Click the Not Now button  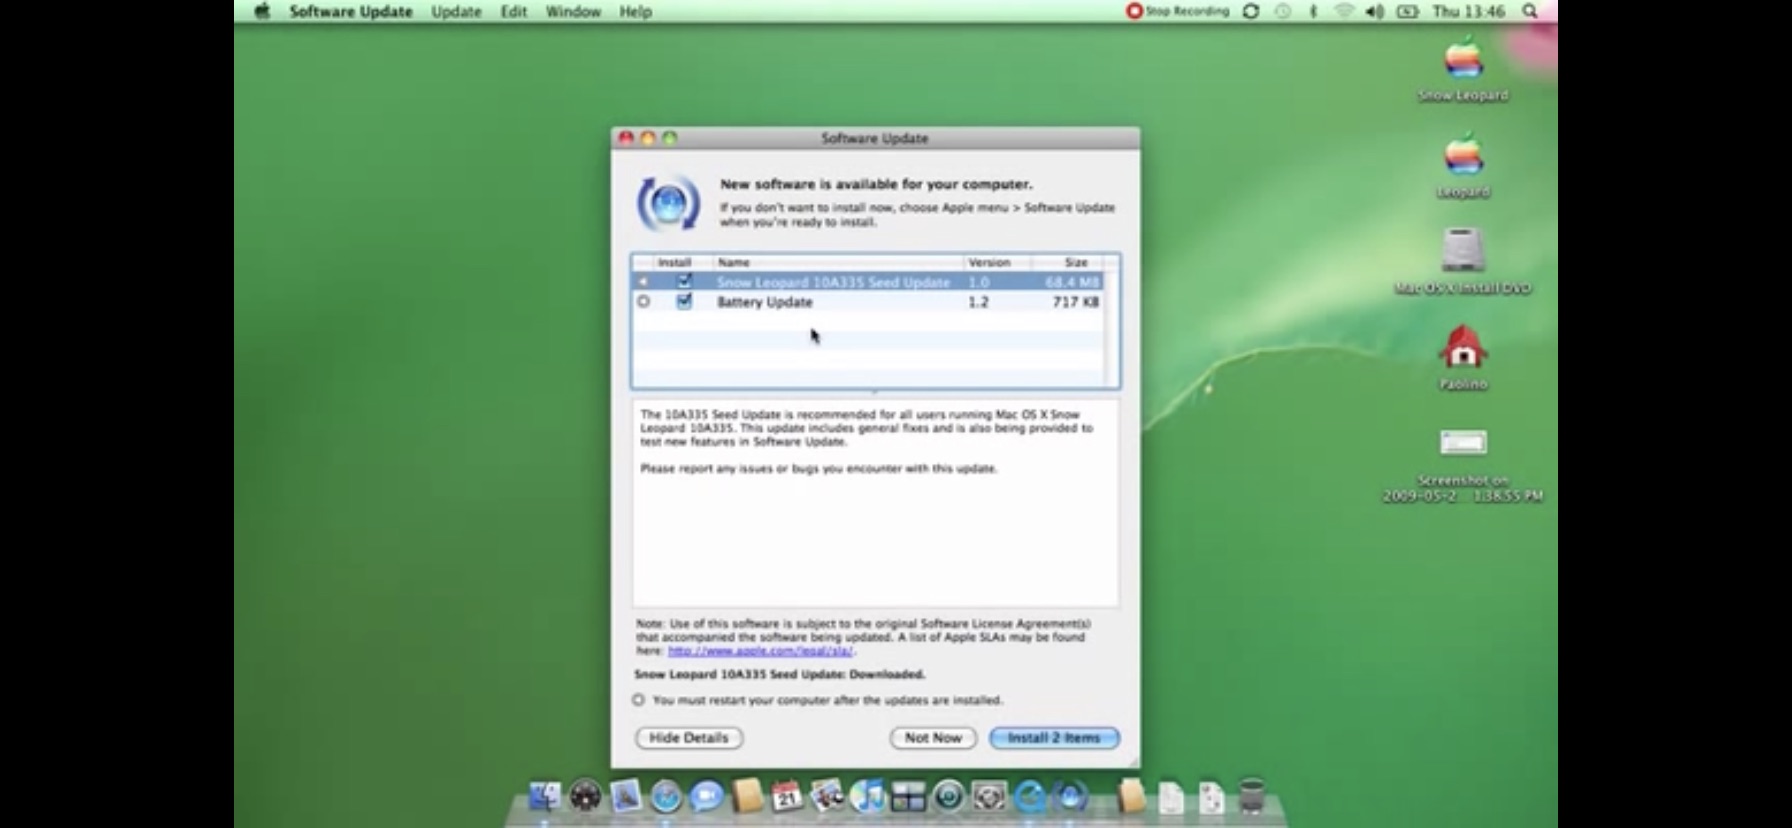tap(933, 738)
